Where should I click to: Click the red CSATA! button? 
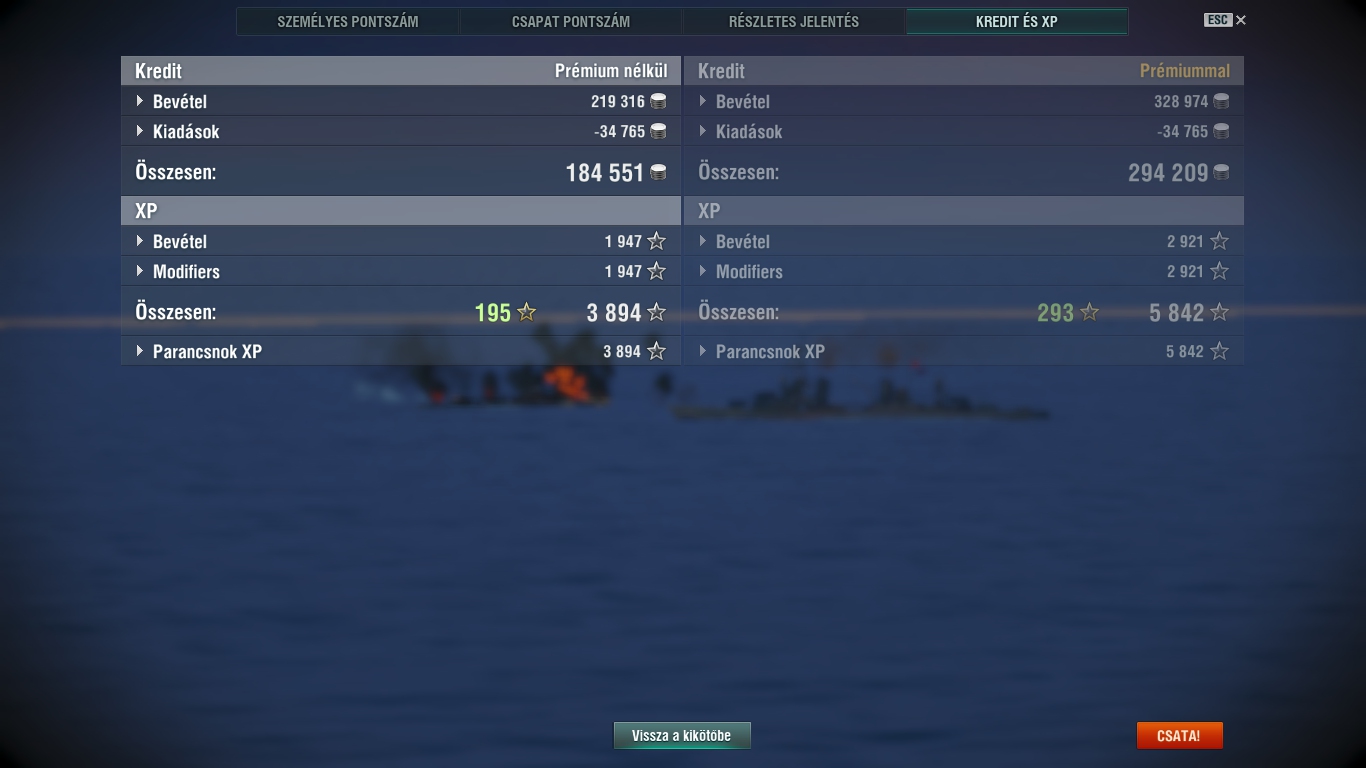(x=1179, y=736)
